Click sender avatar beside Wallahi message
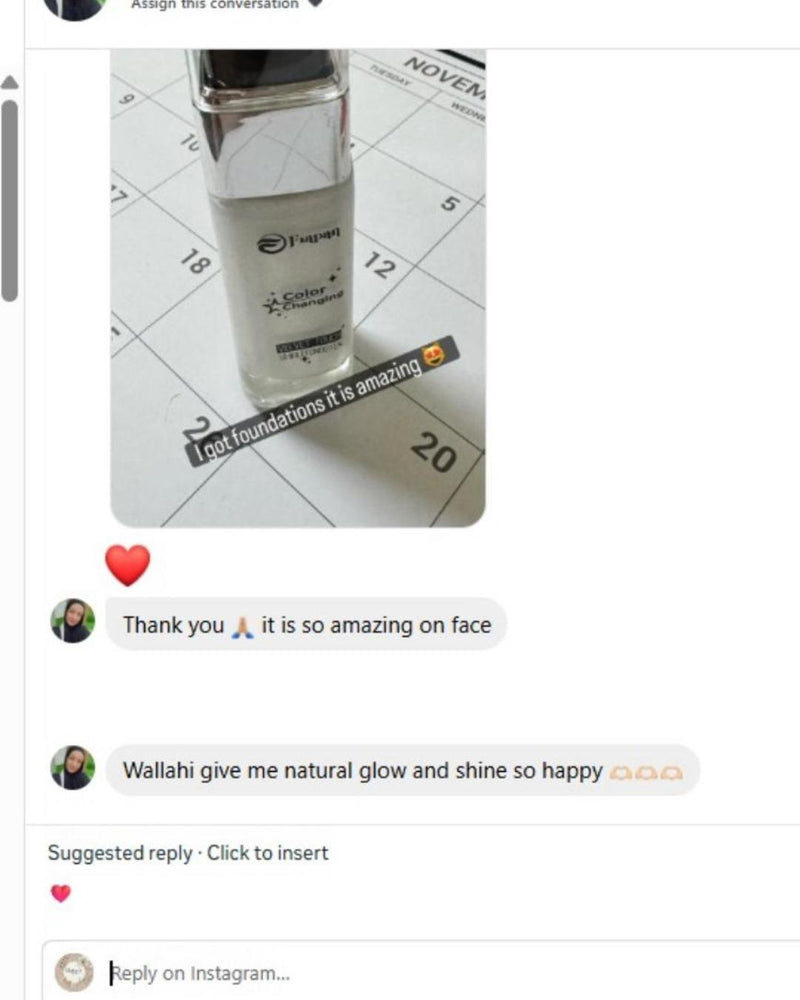Image resolution: width=800 pixels, height=1000 pixels. pos(73,767)
